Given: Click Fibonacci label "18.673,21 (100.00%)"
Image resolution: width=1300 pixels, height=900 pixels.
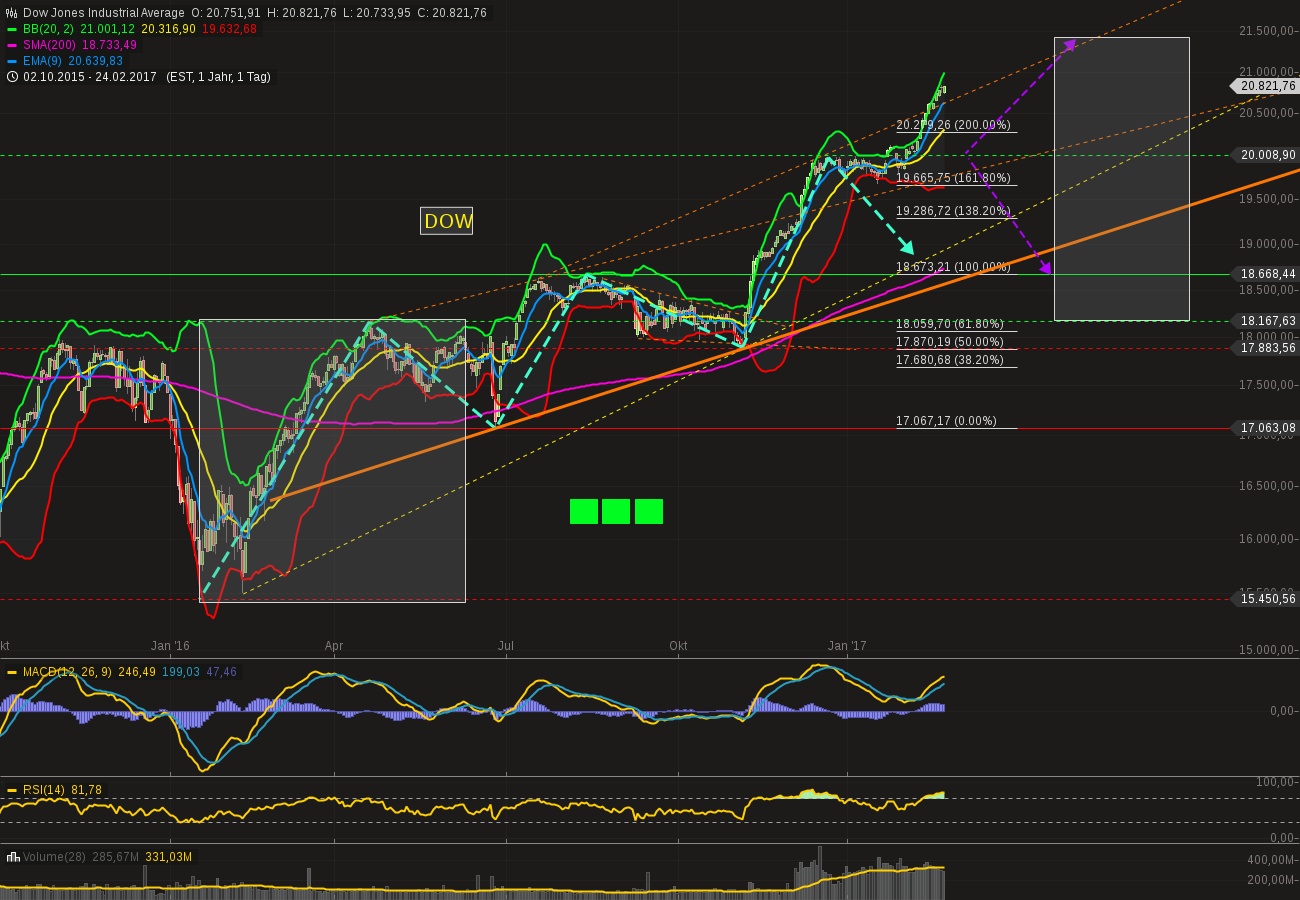Looking at the screenshot, I should pyautogui.click(x=953, y=268).
